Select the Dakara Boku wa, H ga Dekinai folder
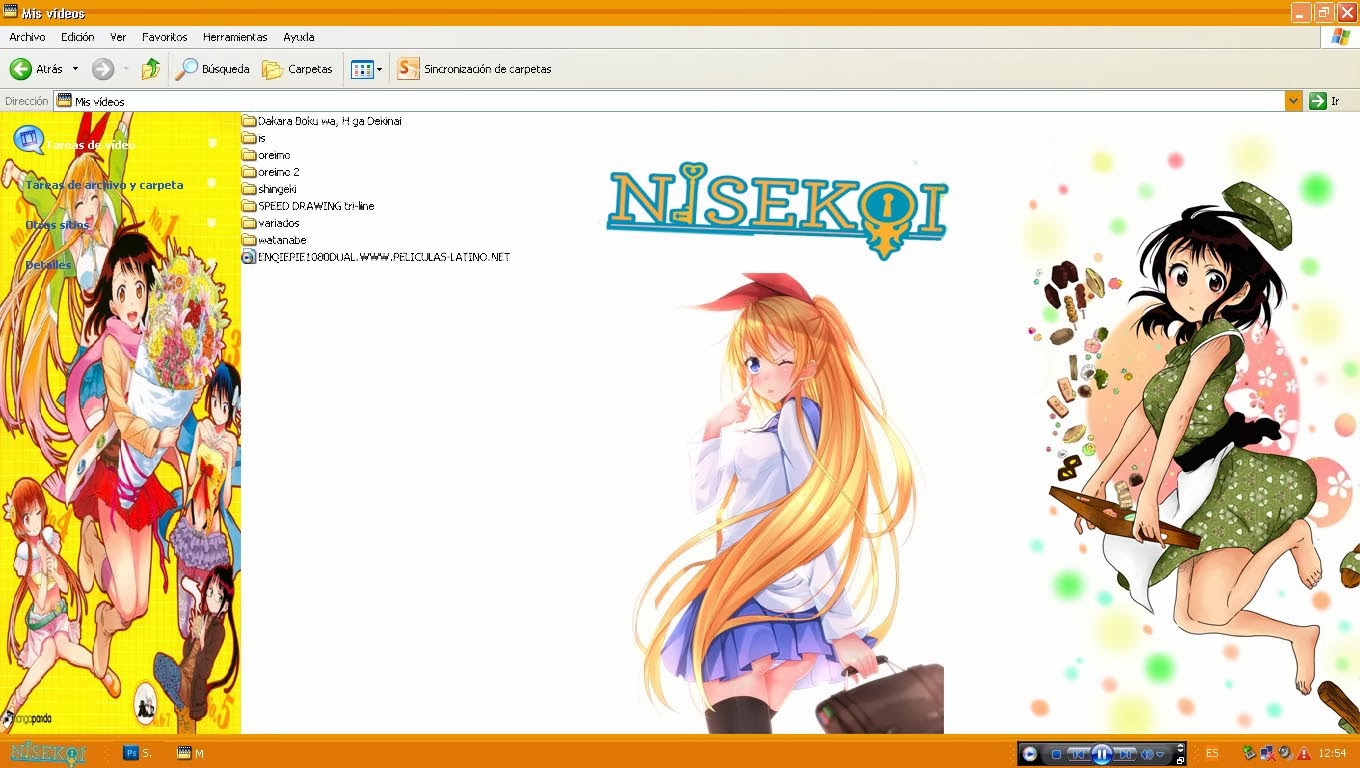 (x=322, y=121)
